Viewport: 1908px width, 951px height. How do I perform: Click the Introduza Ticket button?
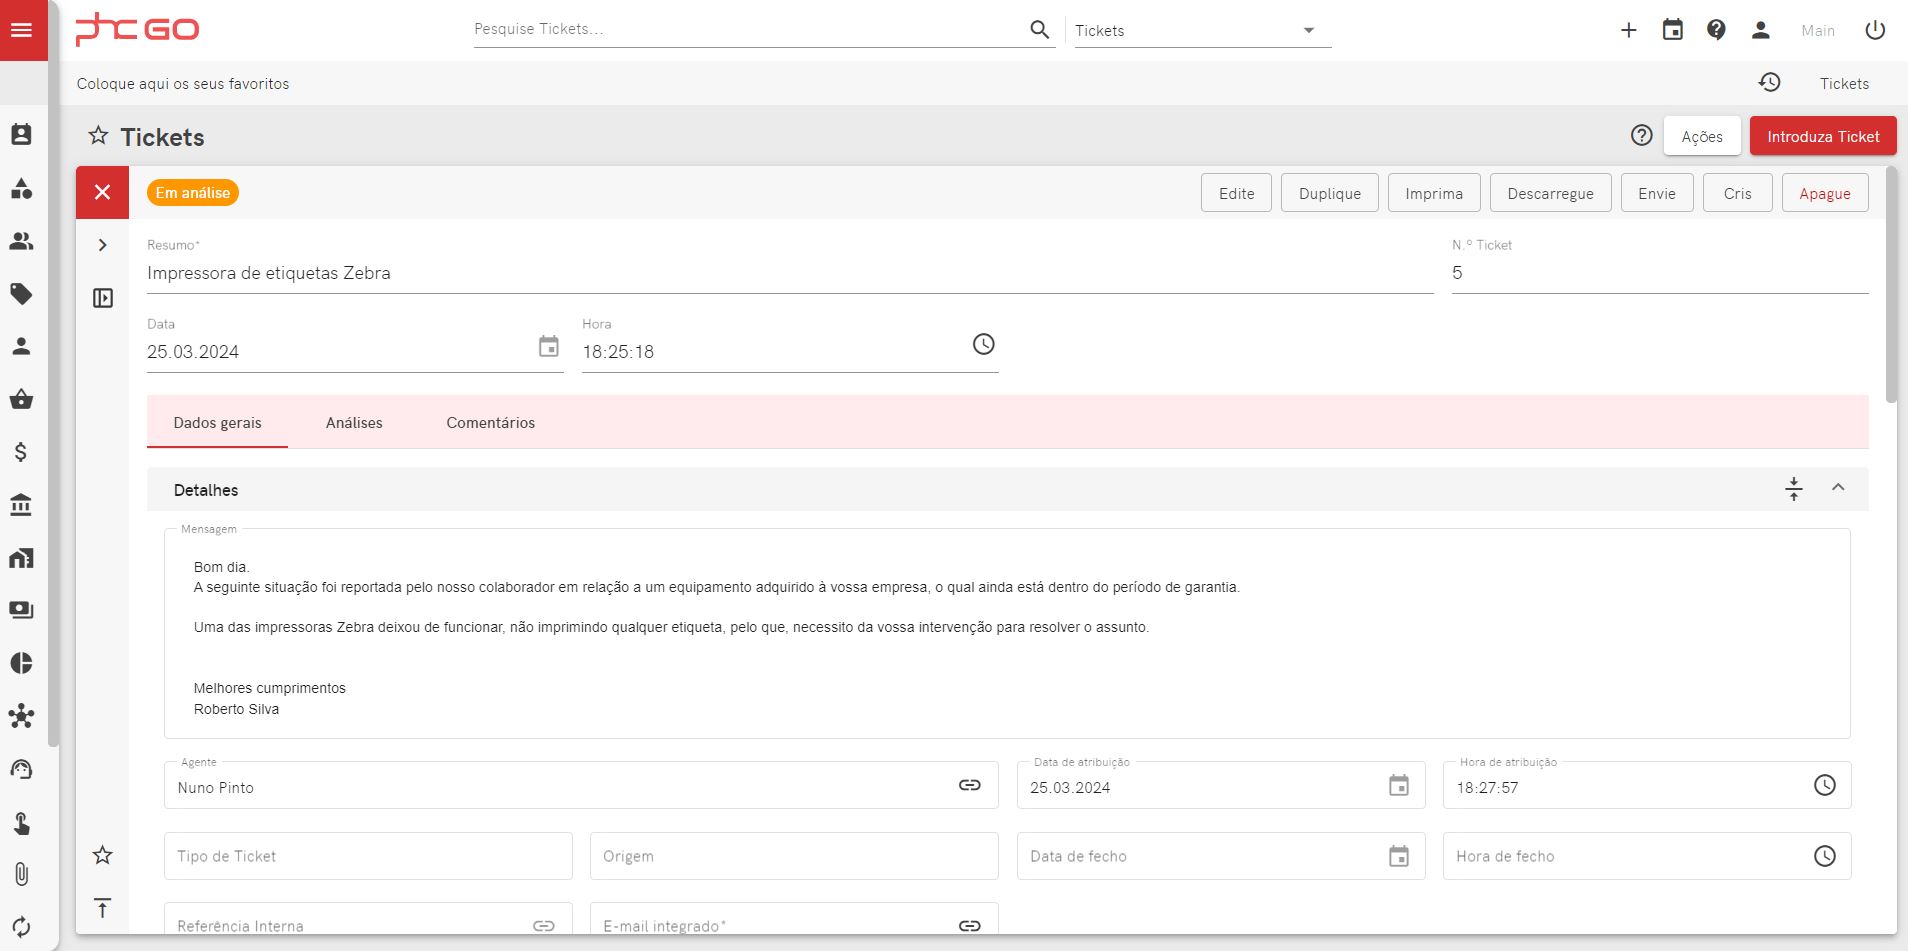click(x=1822, y=137)
